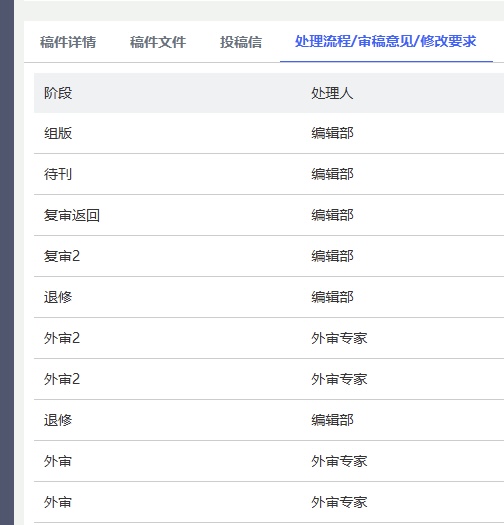Open the 稿件详情 tab
504x525 pixels.
tap(68, 42)
